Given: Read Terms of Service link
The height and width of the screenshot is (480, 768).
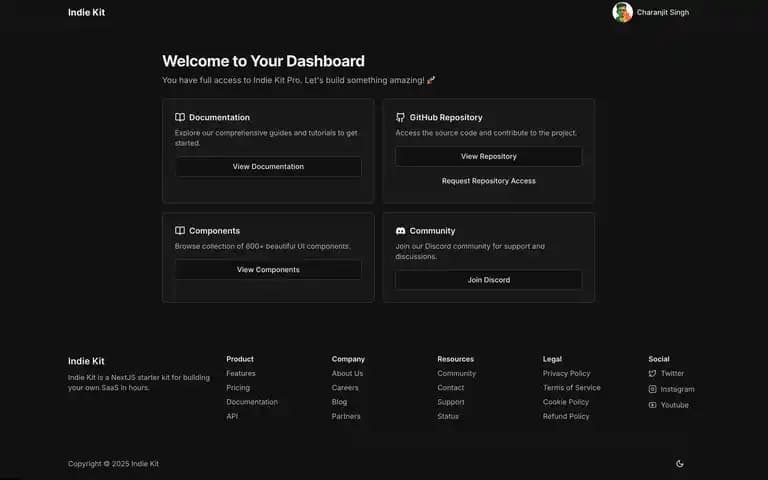Looking at the screenshot, I should [x=572, y=387].
